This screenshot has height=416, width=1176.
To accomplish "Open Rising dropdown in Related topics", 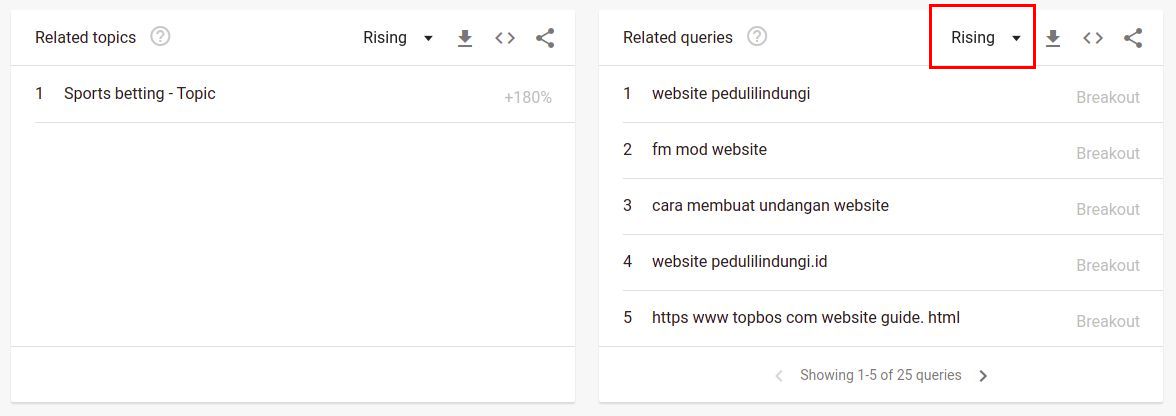I will click(398, 38).
